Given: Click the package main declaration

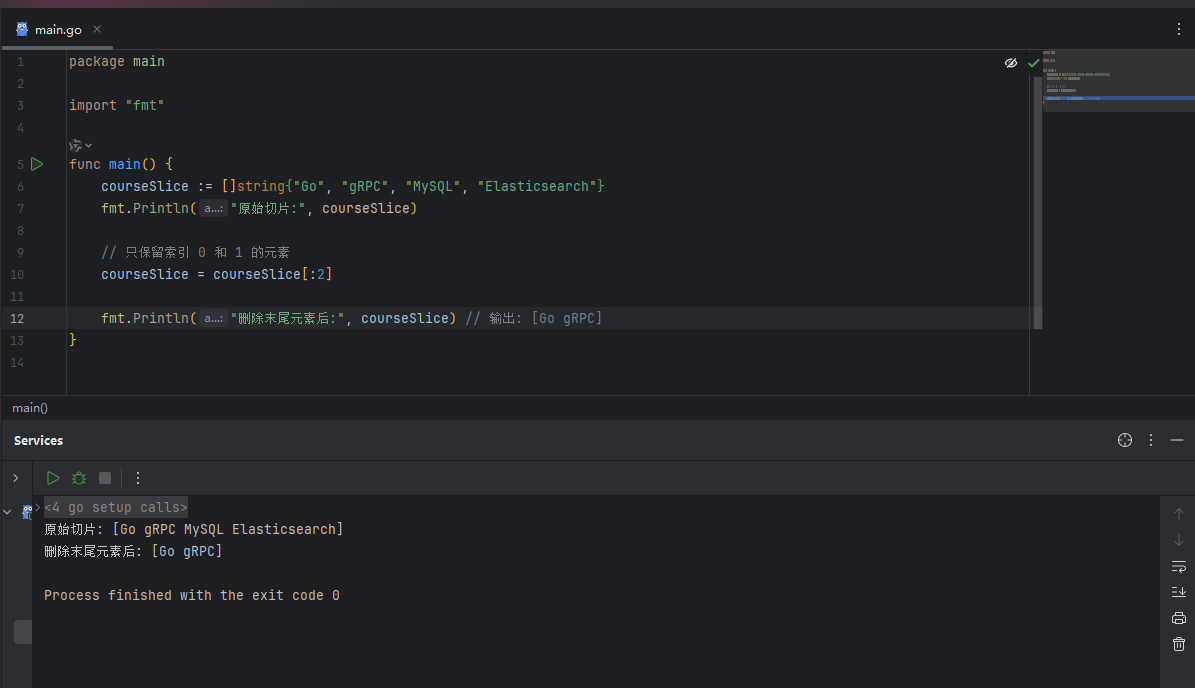Looking at the screenshot, I should point(117,61).
